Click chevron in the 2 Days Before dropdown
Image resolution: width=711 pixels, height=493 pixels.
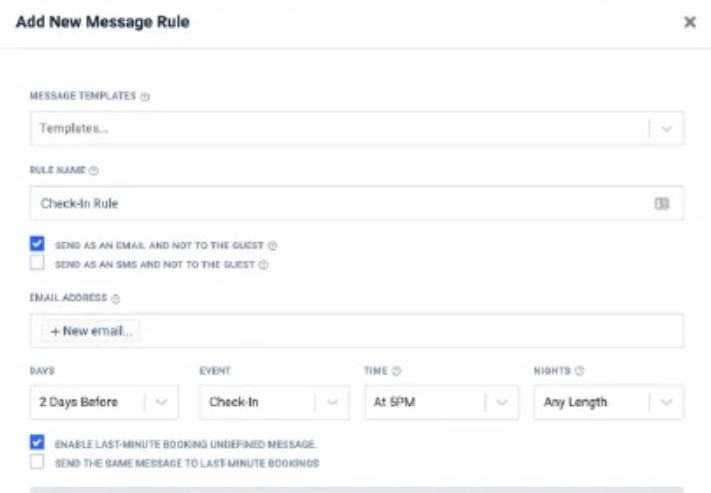pos(161,402)
